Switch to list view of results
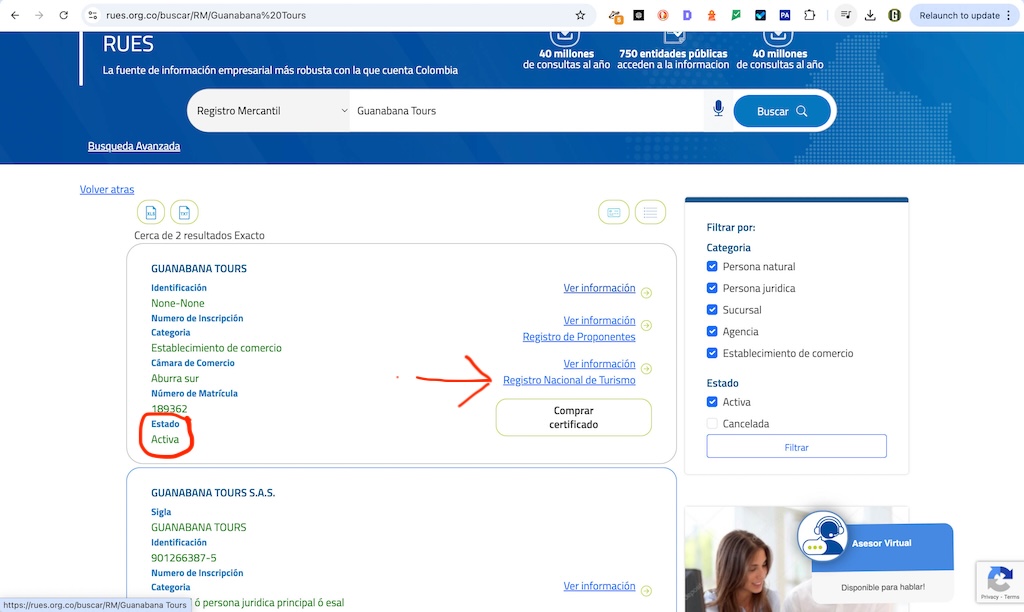Screen dimensions: 1024x612 pos(650,212)
